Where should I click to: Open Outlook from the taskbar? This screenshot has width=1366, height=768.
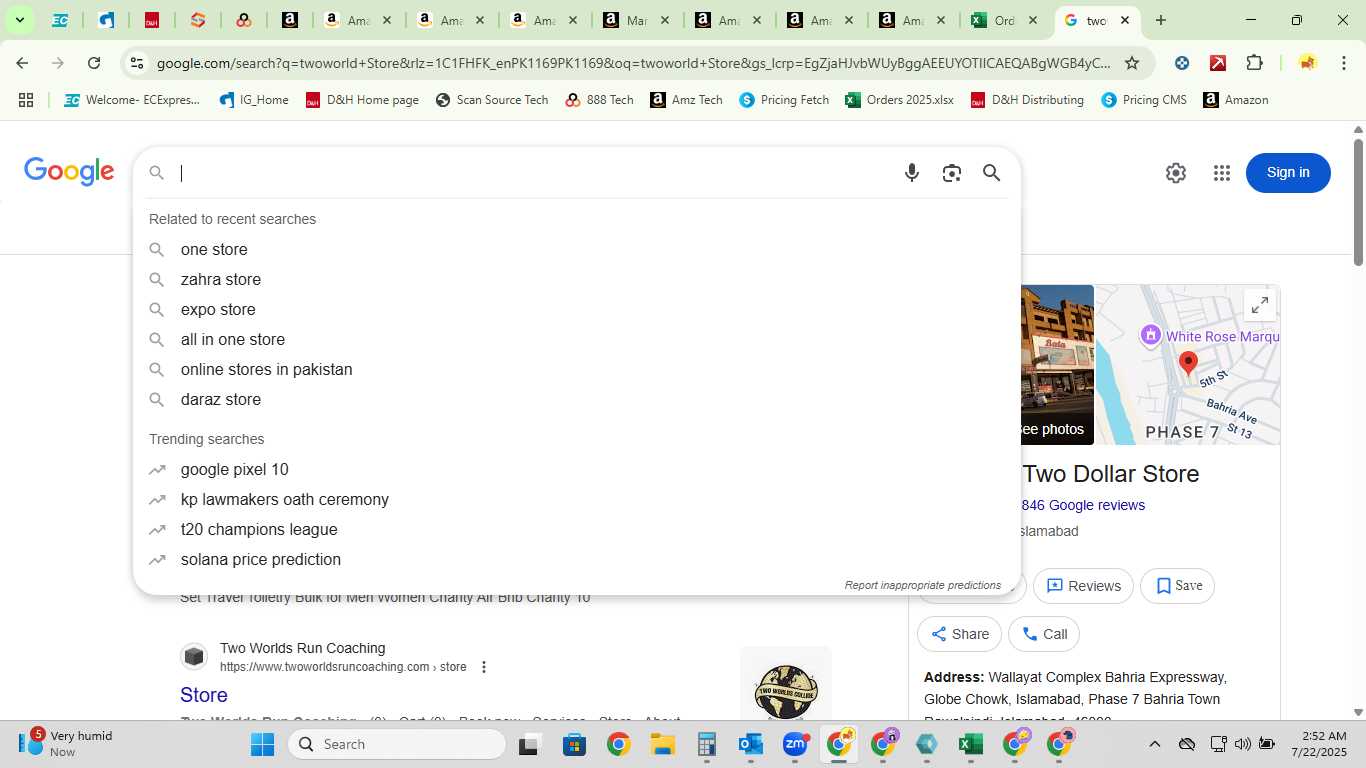pos(751,744)
